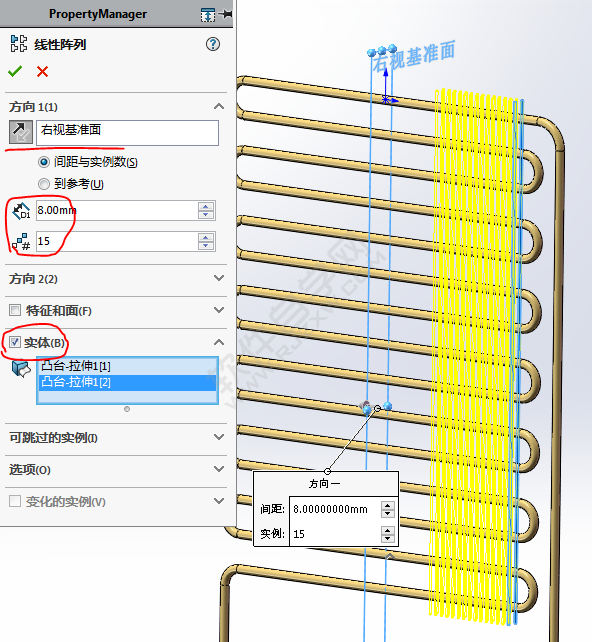
Task: Select body 凸台-拉伸1[2] in list
Action: pyautogui.click(x=127, y=382)
